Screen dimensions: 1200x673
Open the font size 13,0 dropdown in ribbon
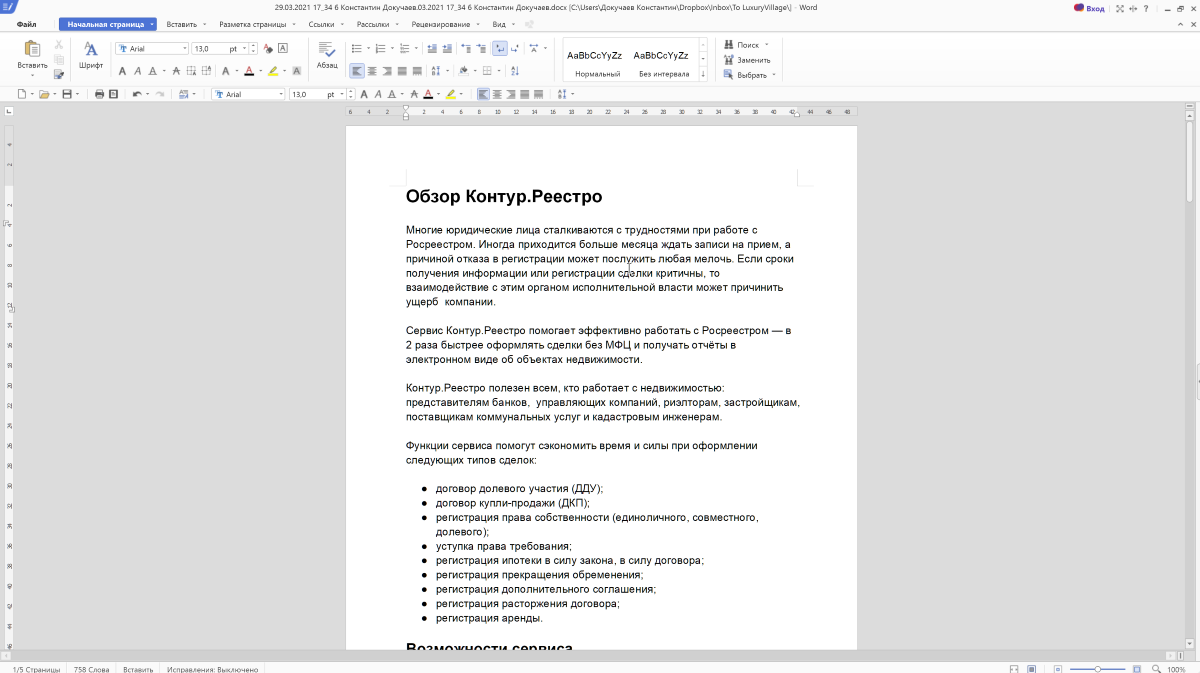coord(245,48)
